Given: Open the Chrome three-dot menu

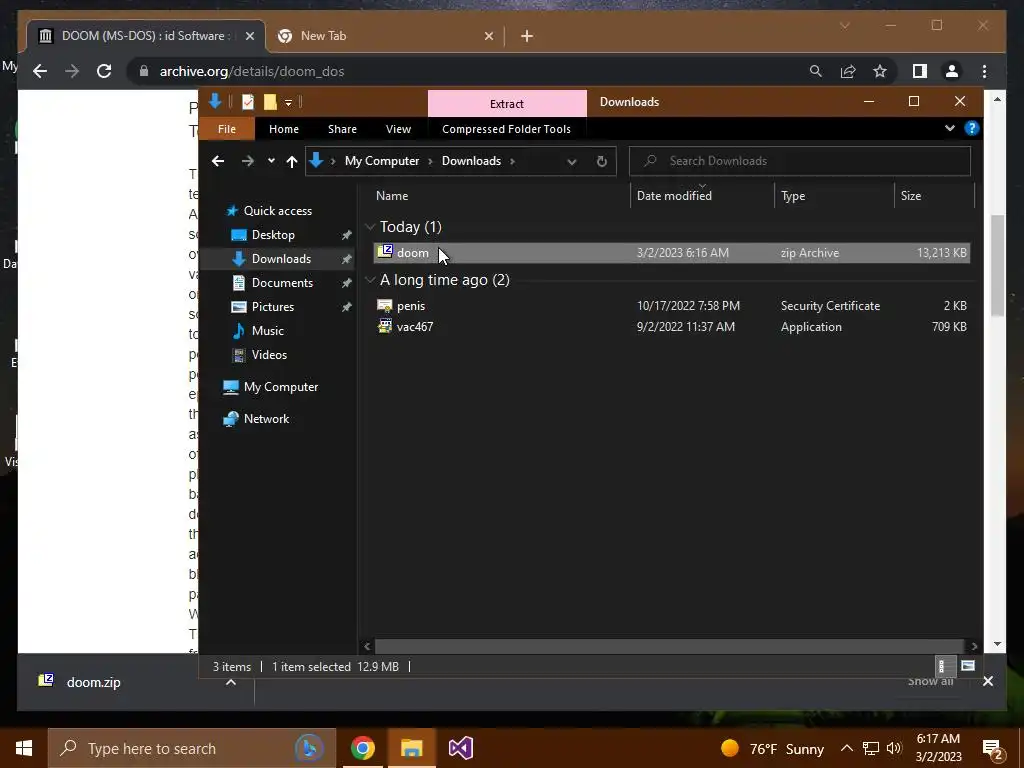Looking at the screenshot, I should 984,71.
